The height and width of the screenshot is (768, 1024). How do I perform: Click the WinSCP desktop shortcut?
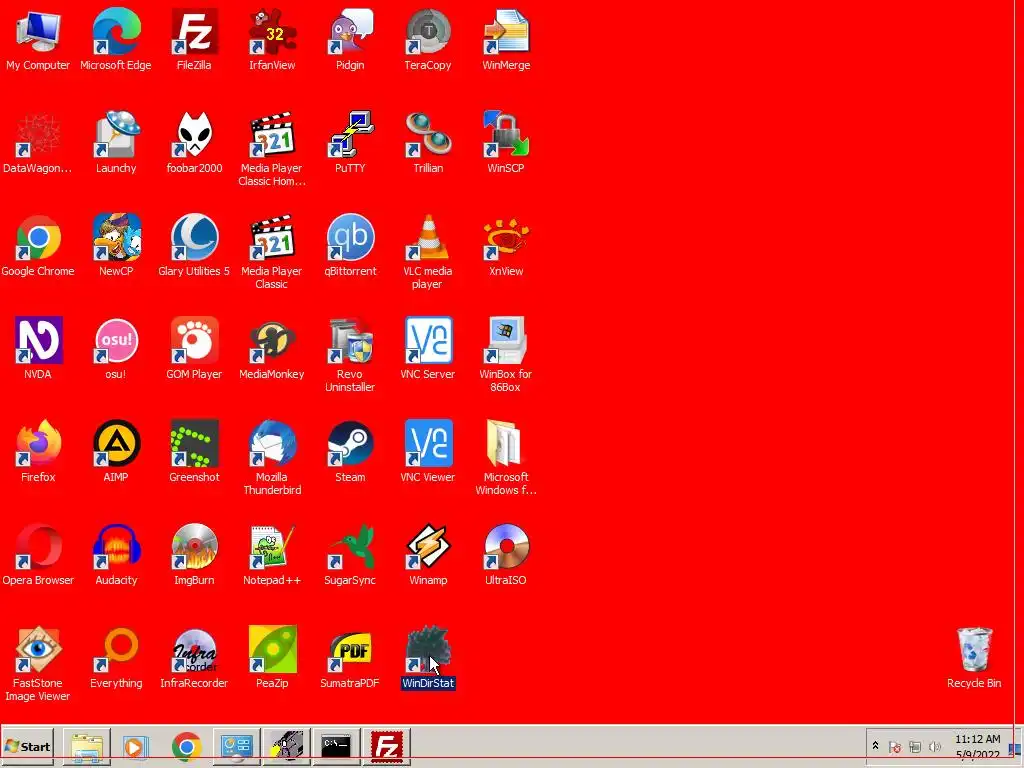pos(506,135)
